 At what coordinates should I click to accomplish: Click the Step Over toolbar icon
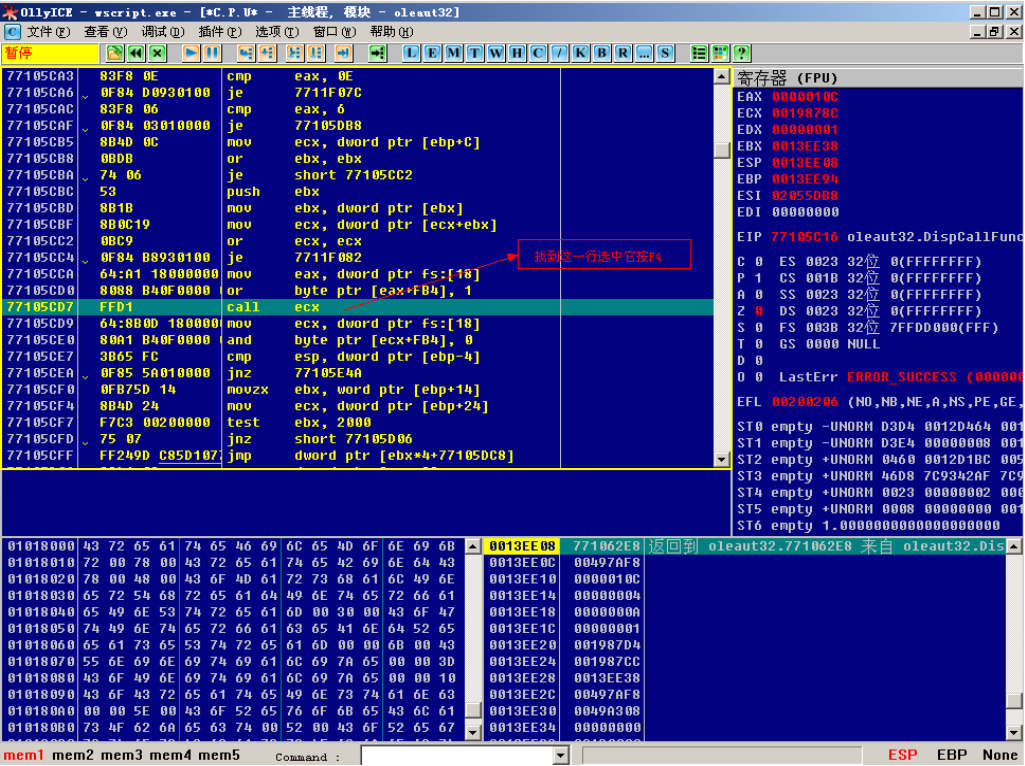(267, 54)
